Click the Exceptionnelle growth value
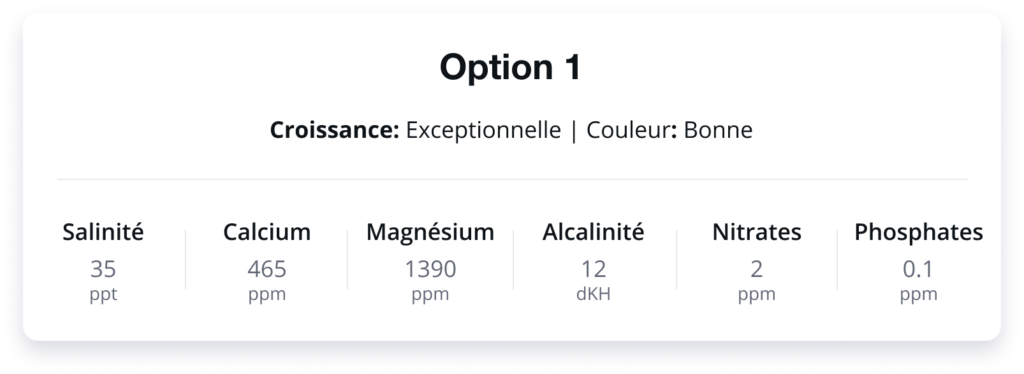 [x=483, y=131]
